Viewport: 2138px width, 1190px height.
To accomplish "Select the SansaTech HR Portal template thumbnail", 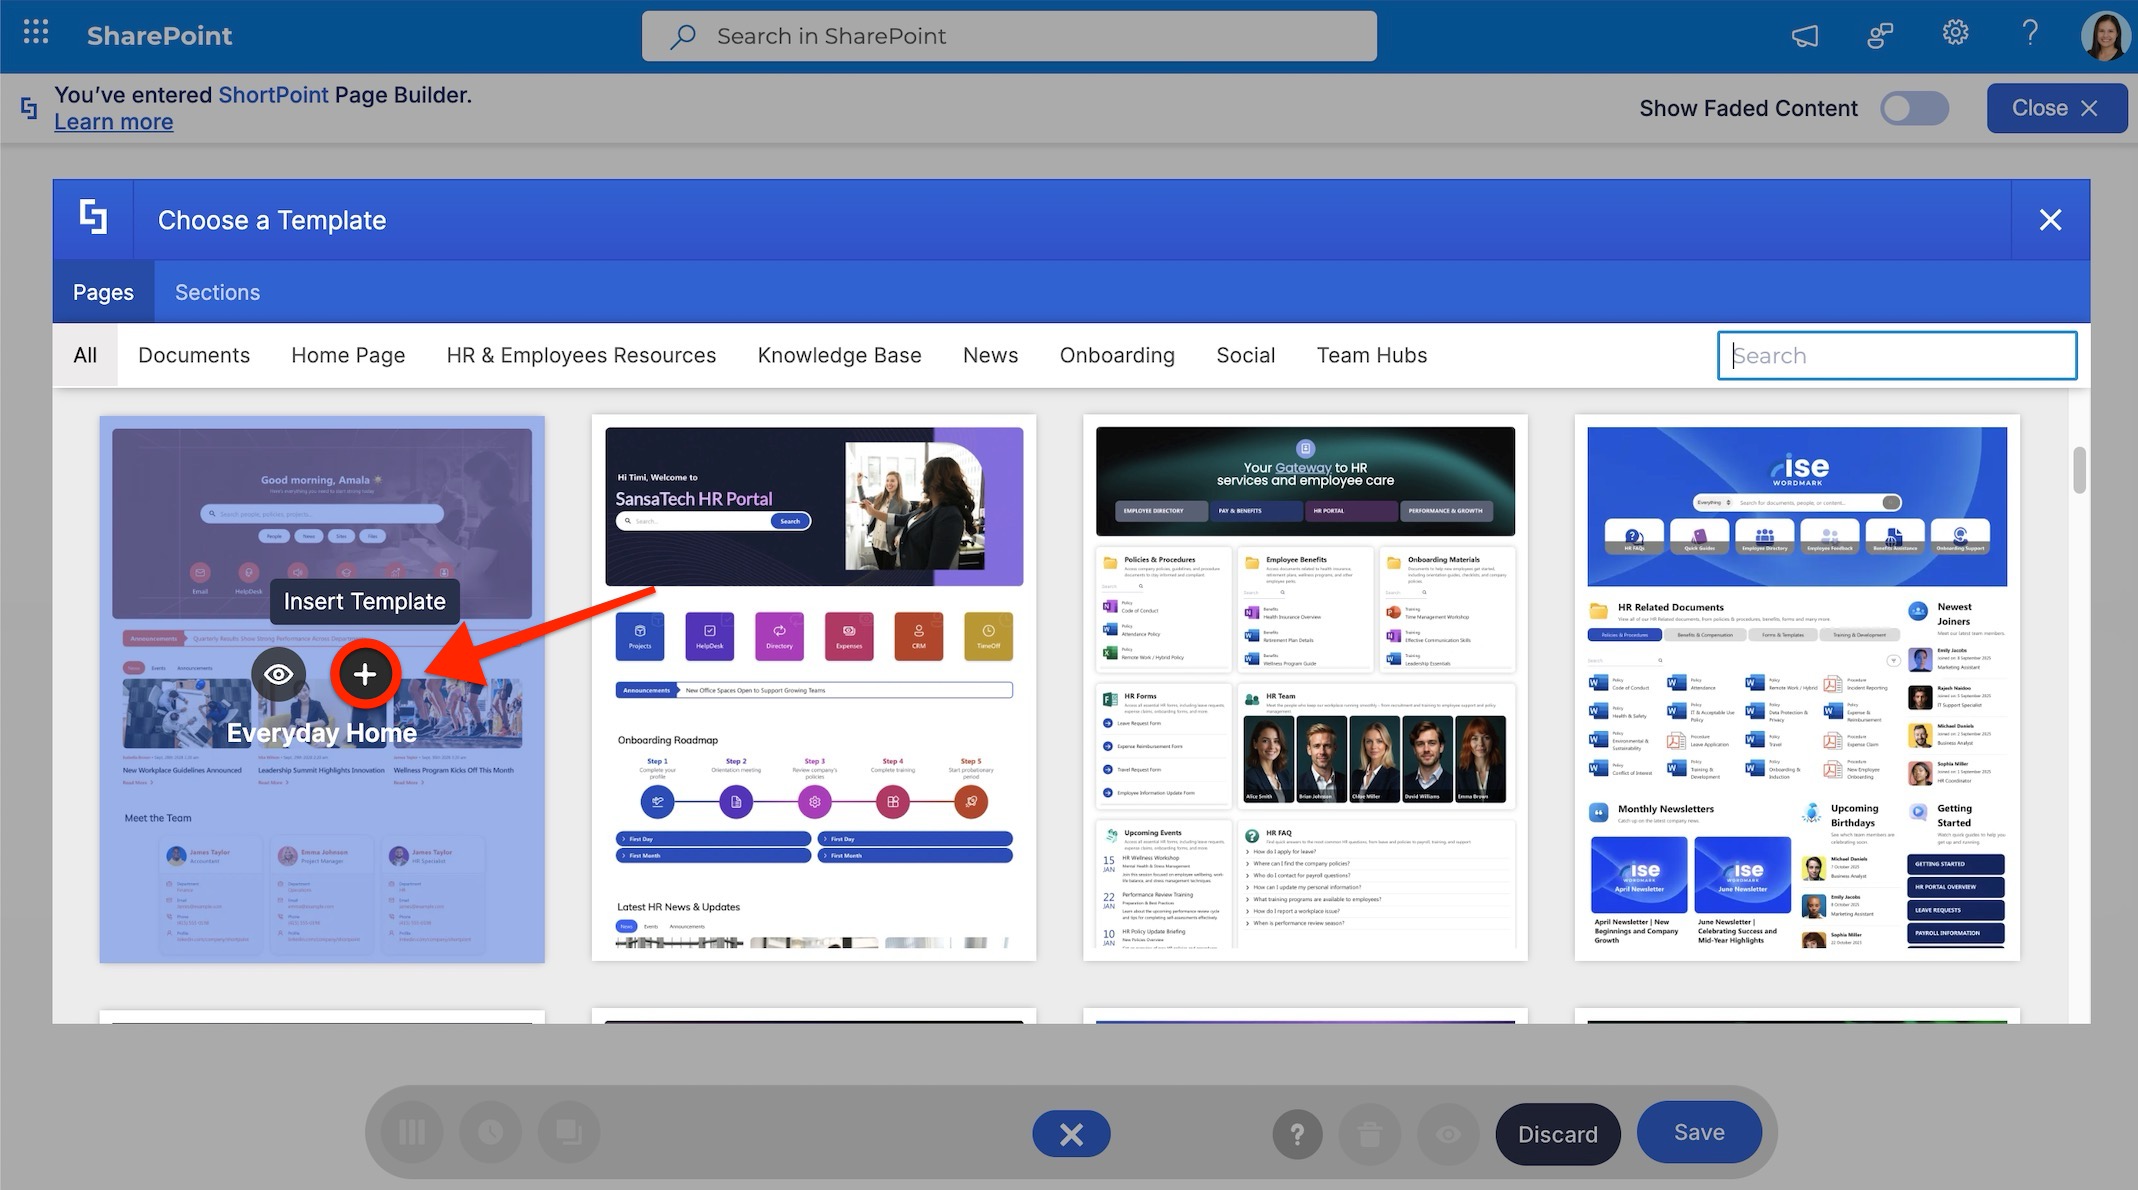I will pyautogui.click(x=814, y=688).
